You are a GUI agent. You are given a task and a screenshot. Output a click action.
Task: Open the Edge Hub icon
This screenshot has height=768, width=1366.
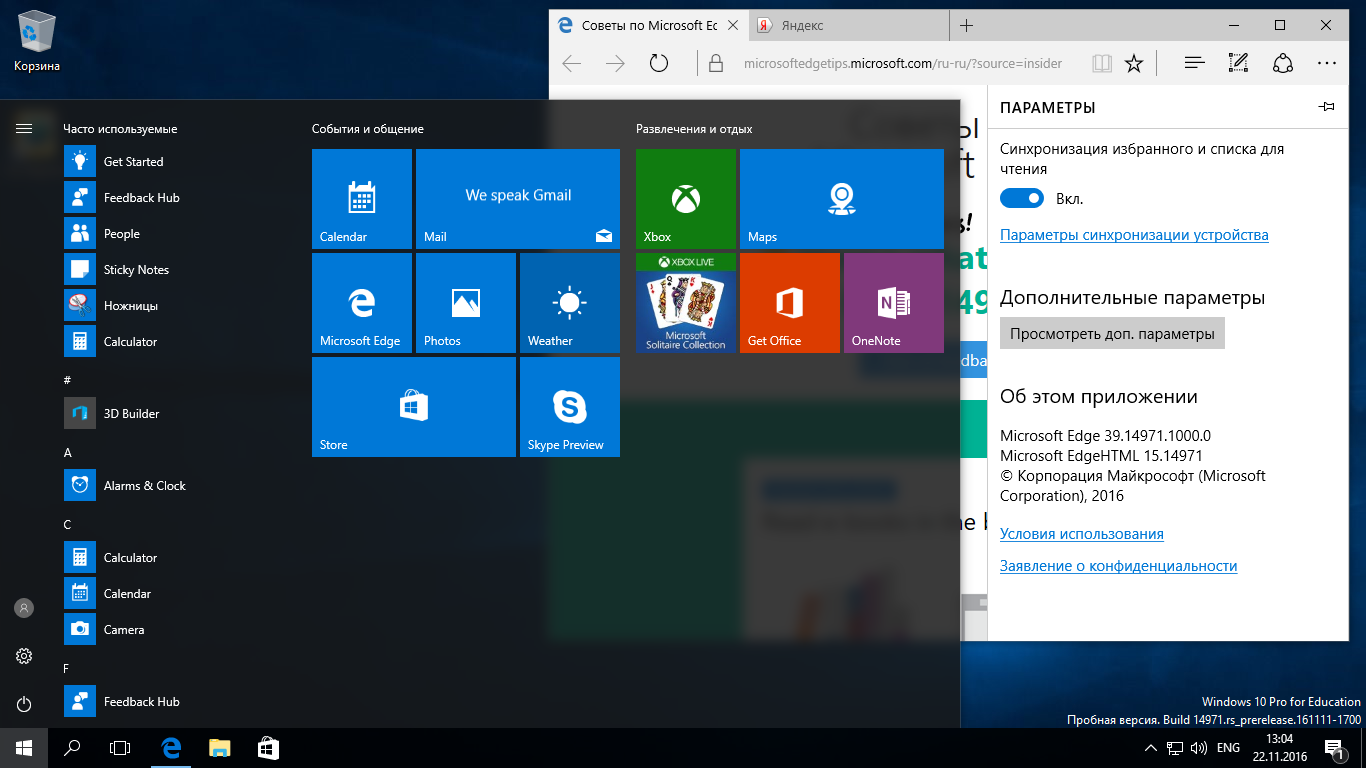coord(1194,63)
